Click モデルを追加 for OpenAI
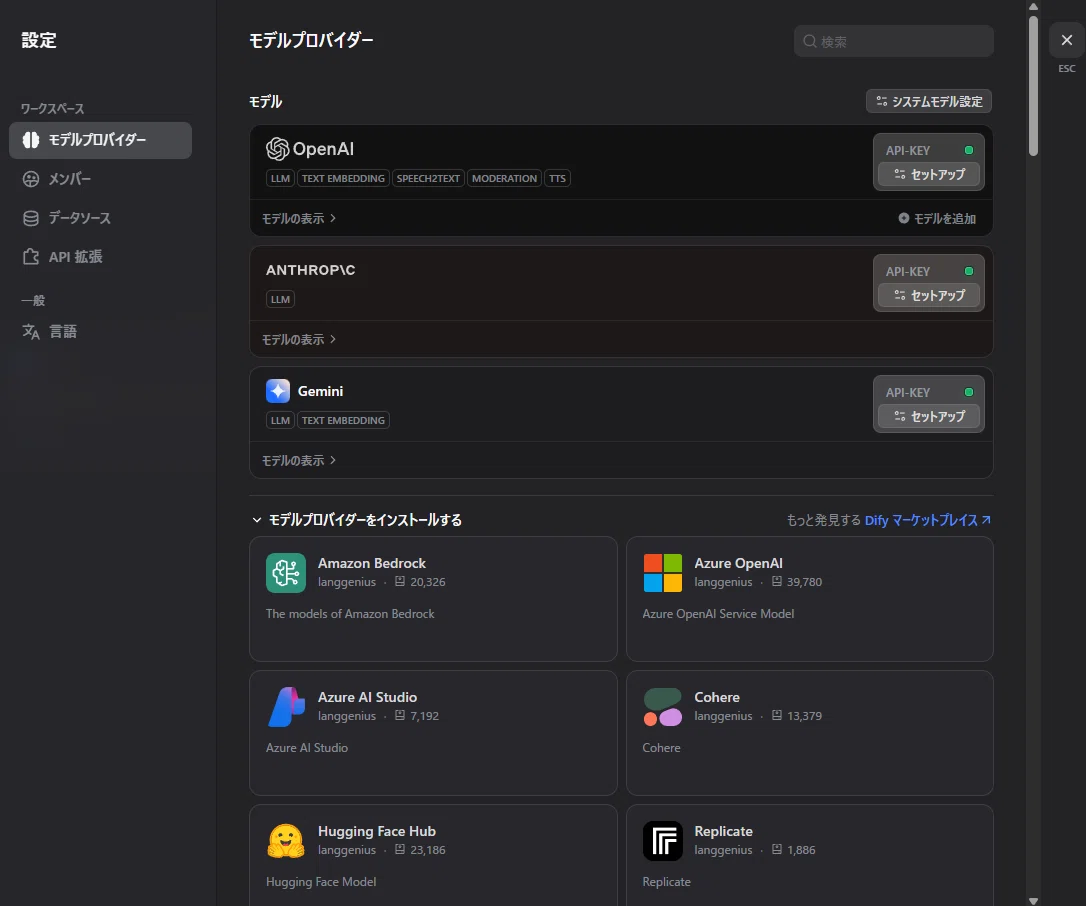Image resolution: width=1086 pixels, height=906 pixels. pyautogui.click(x=936, y=219)
